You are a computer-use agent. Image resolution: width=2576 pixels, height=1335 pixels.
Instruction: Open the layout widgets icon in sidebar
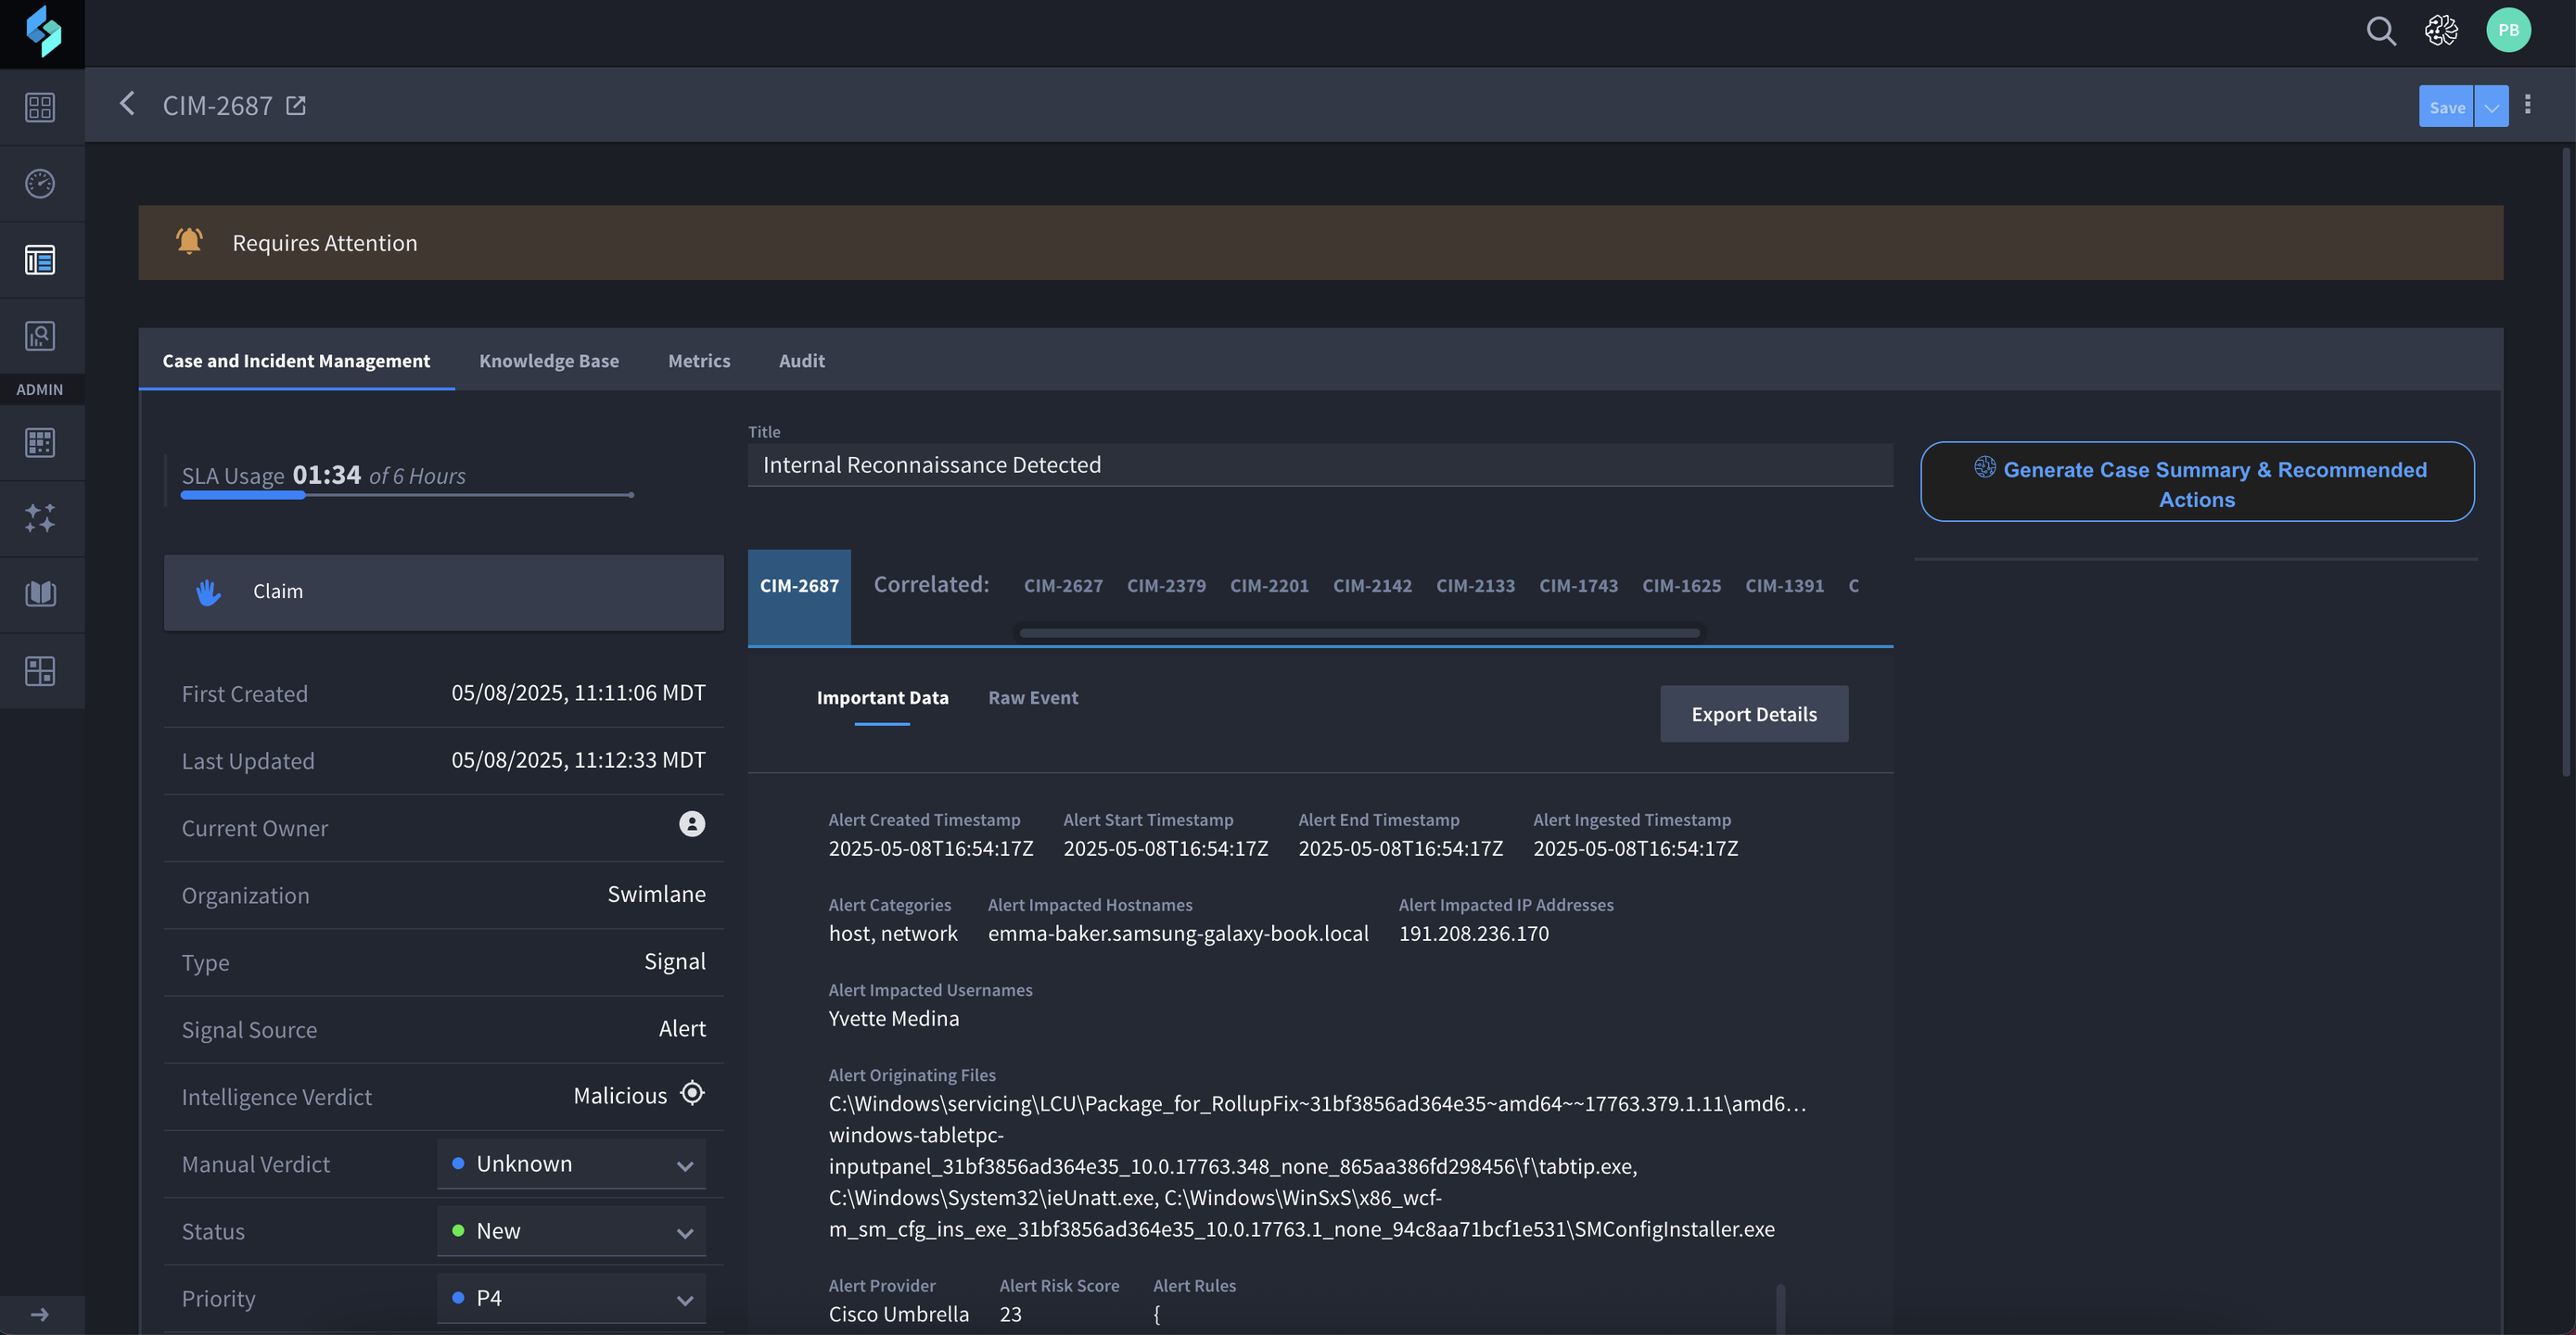point(40,671)
